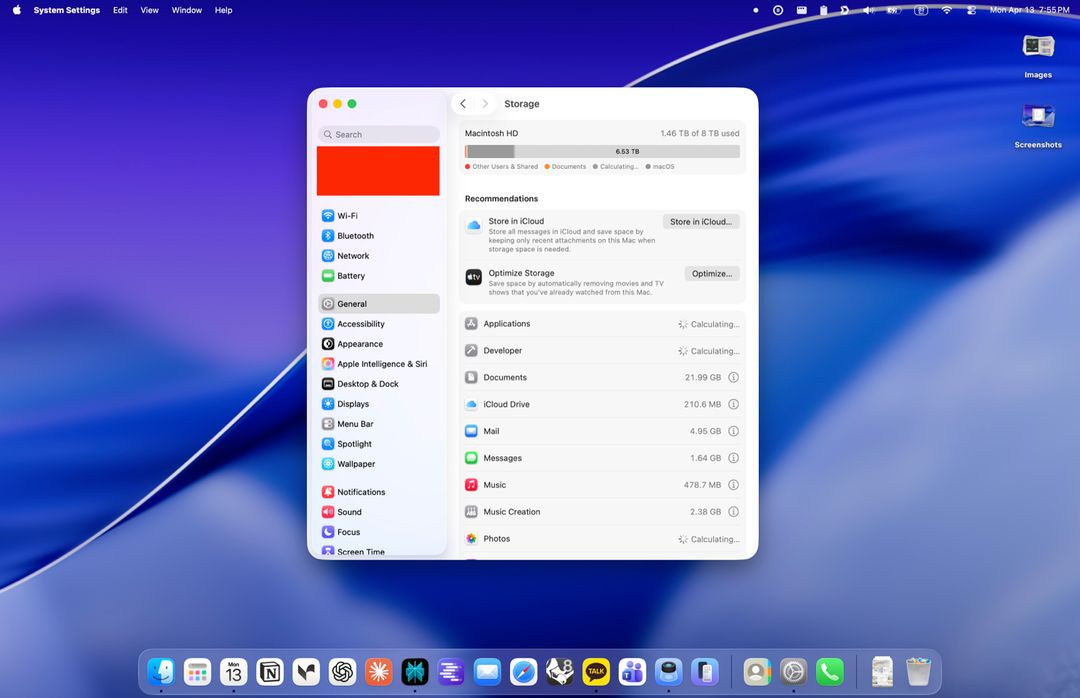Open Finder from the Dock
1080x698 pixels.
click(x=161, y=672)
